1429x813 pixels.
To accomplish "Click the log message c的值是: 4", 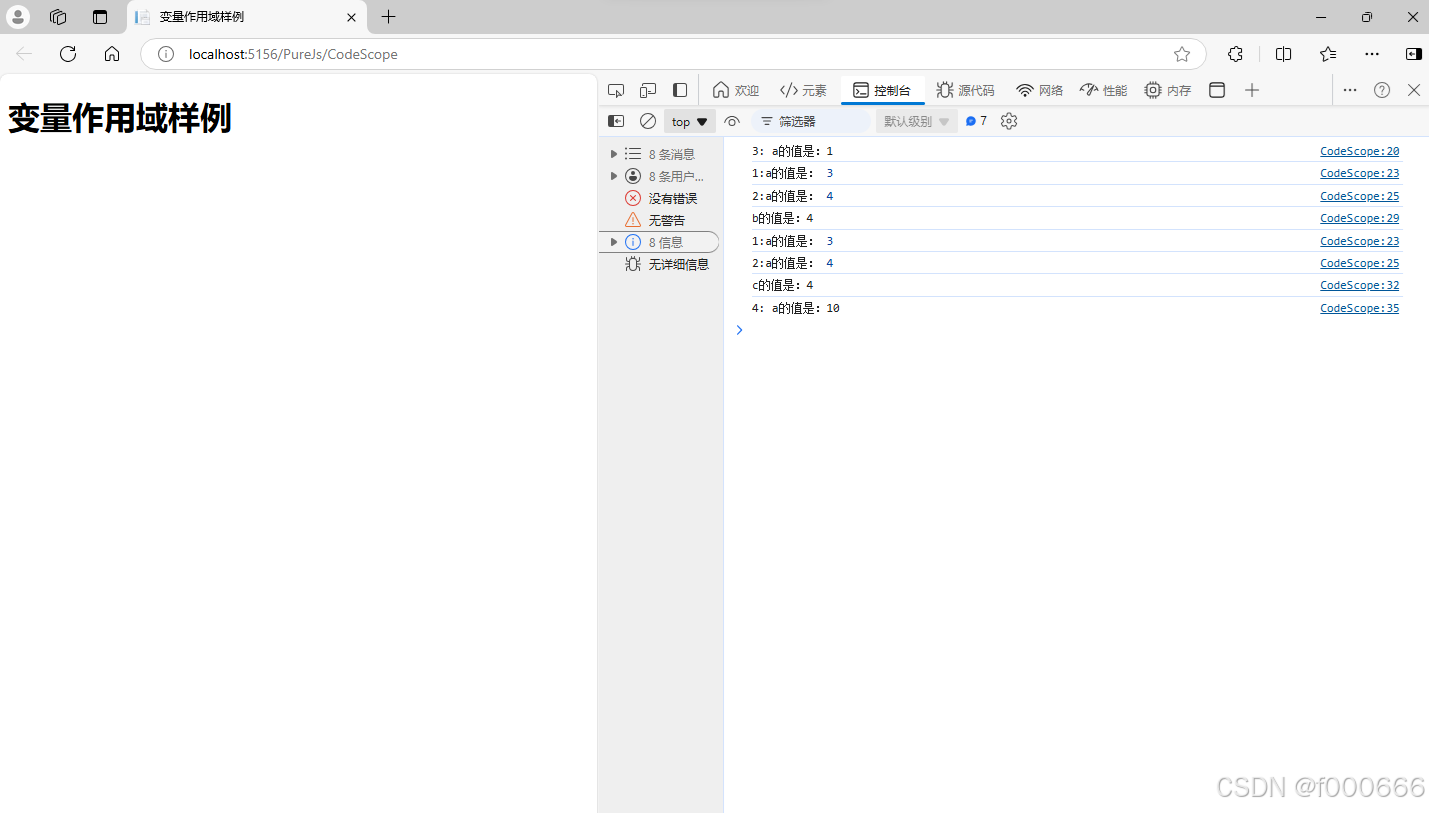I will (x=782, y=285).
